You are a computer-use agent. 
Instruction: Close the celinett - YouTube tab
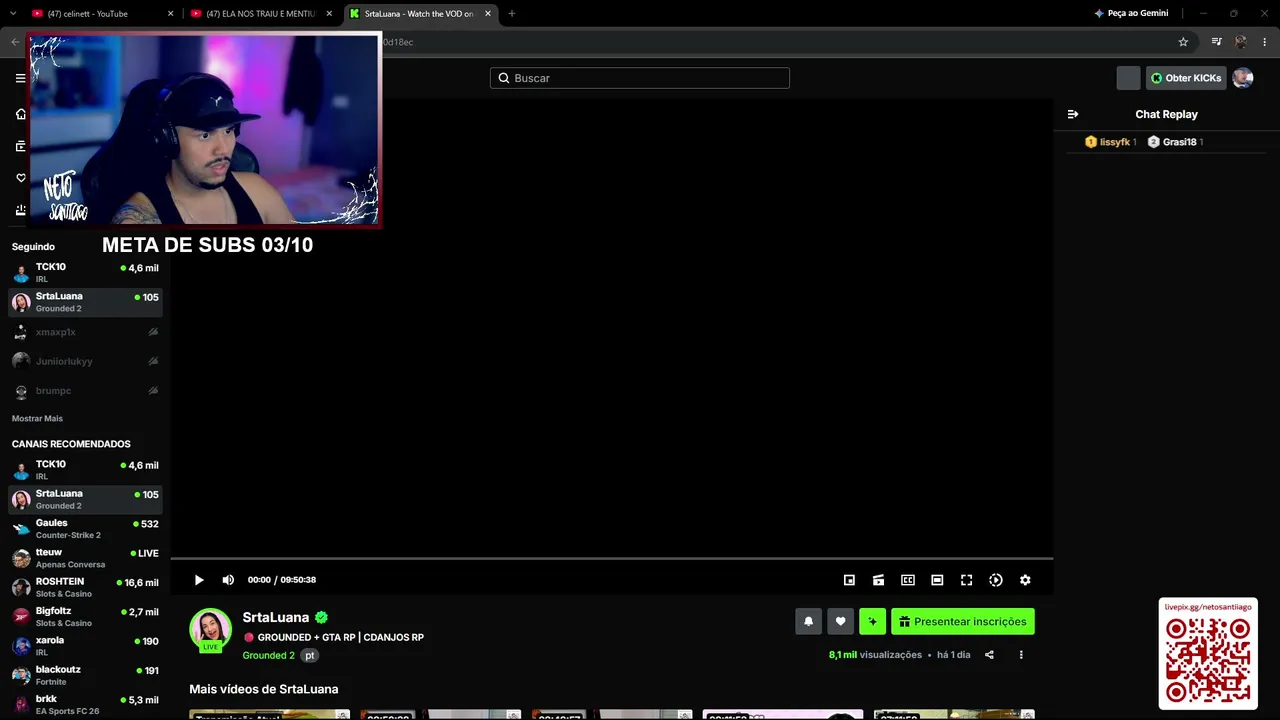170,14
